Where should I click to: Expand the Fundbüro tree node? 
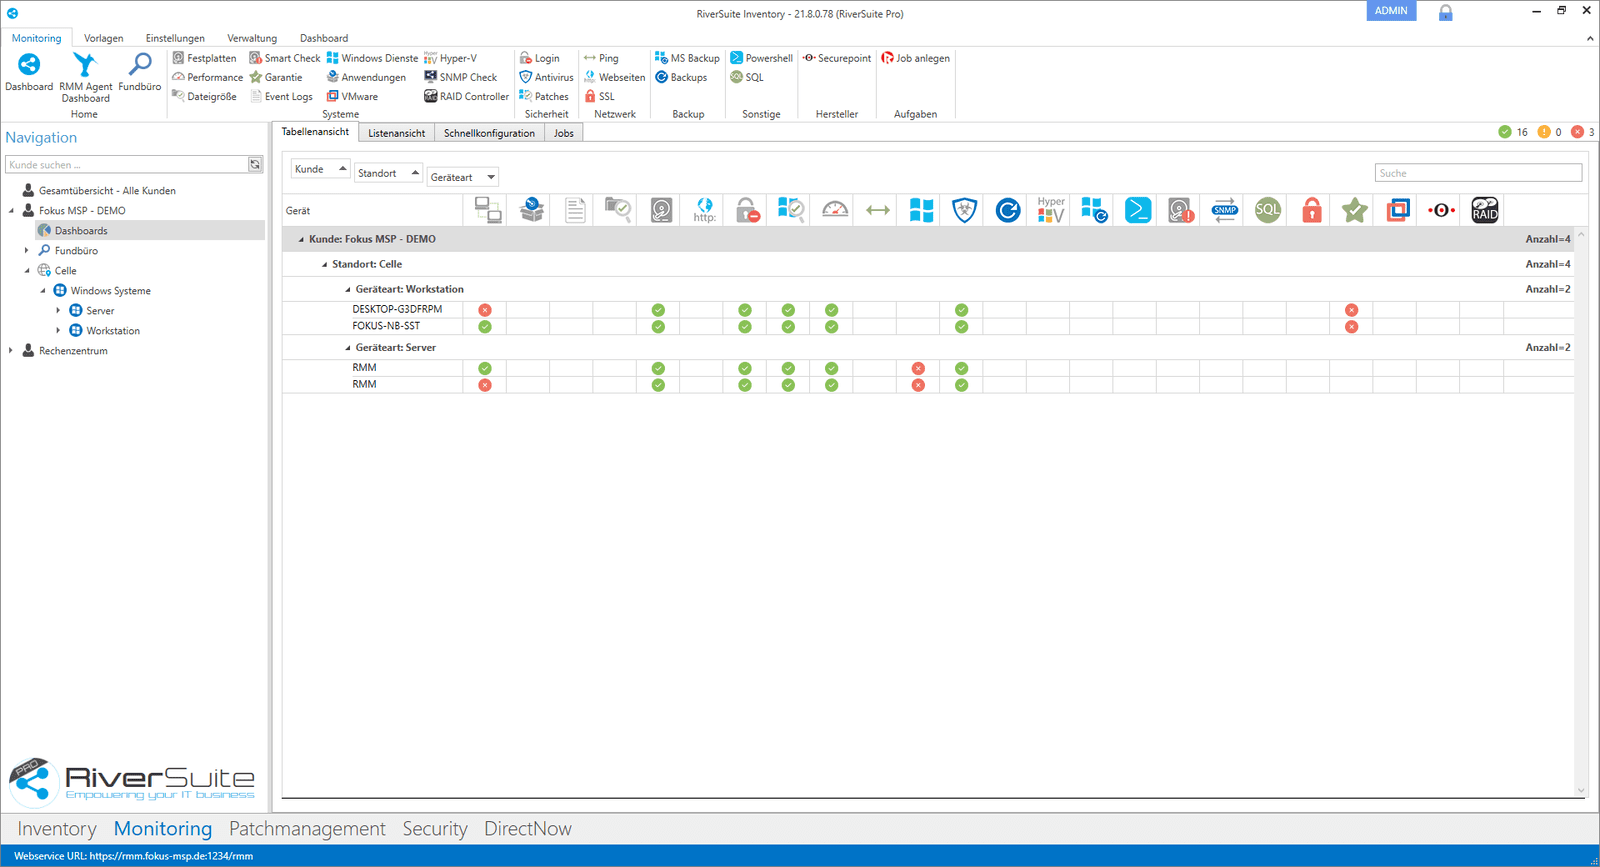pyautogui.click(x=27, y=251)
